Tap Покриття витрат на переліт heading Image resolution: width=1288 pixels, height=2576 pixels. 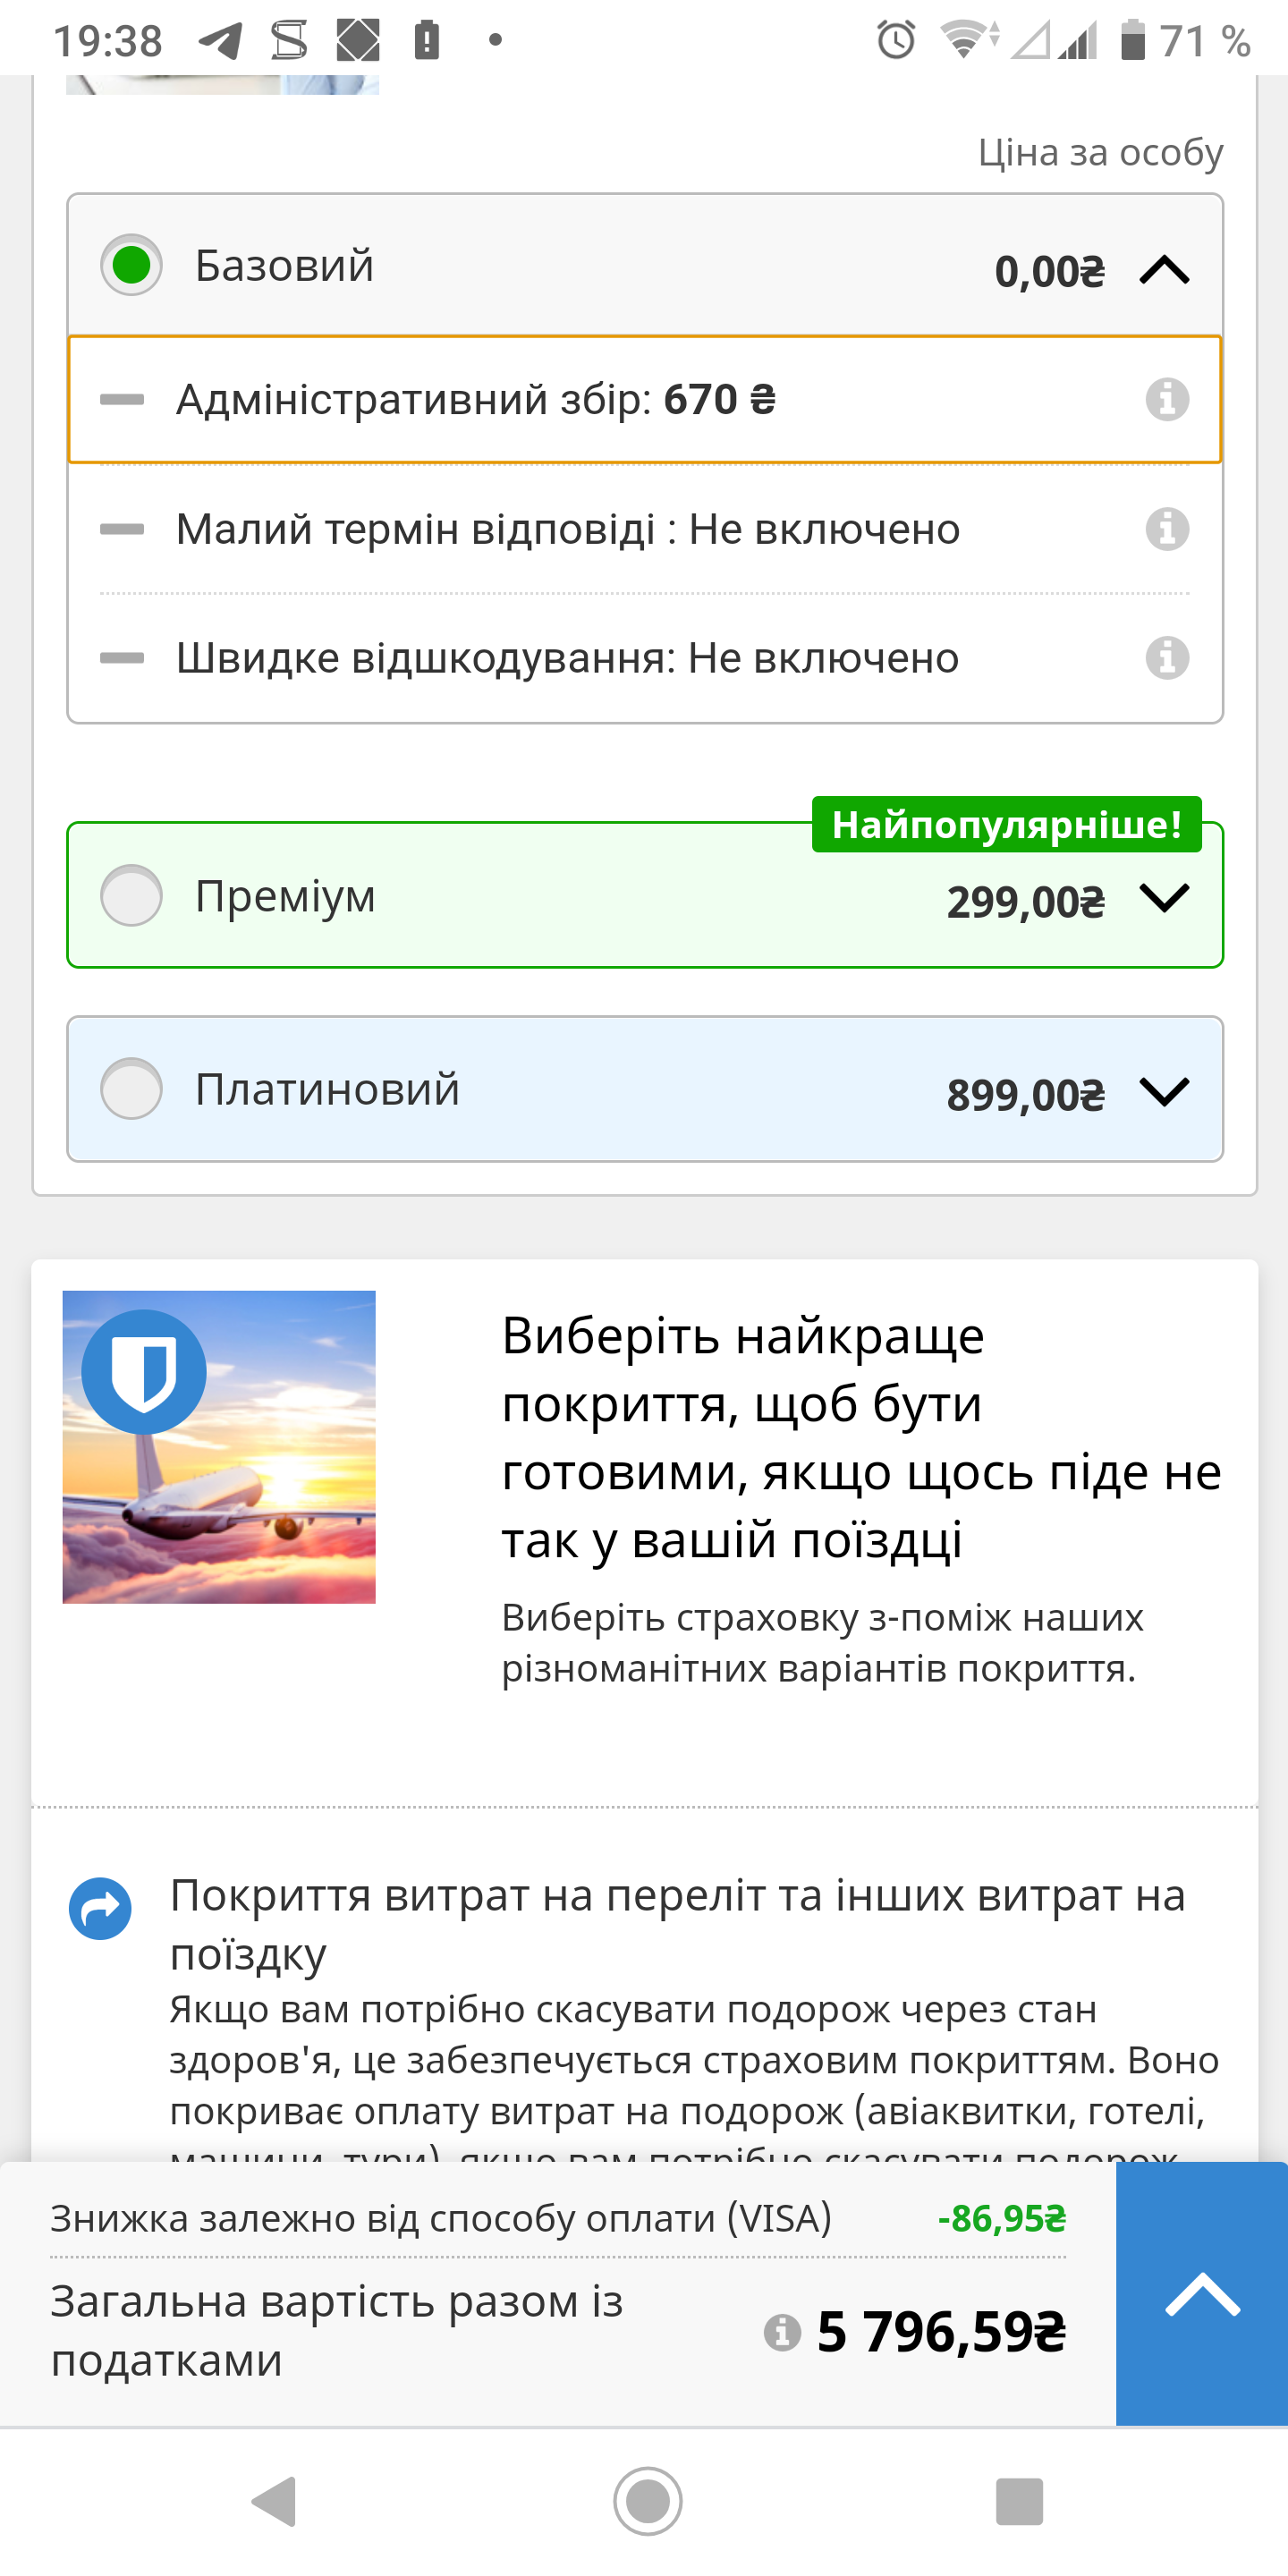click(x=677, y=1923)
